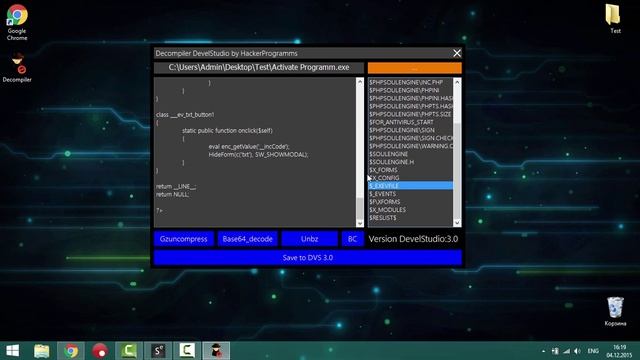Click Save to DVS 3.0 button
Image resolution: width=640 pixels, height=360 pixels.
[x=308, y=258]
